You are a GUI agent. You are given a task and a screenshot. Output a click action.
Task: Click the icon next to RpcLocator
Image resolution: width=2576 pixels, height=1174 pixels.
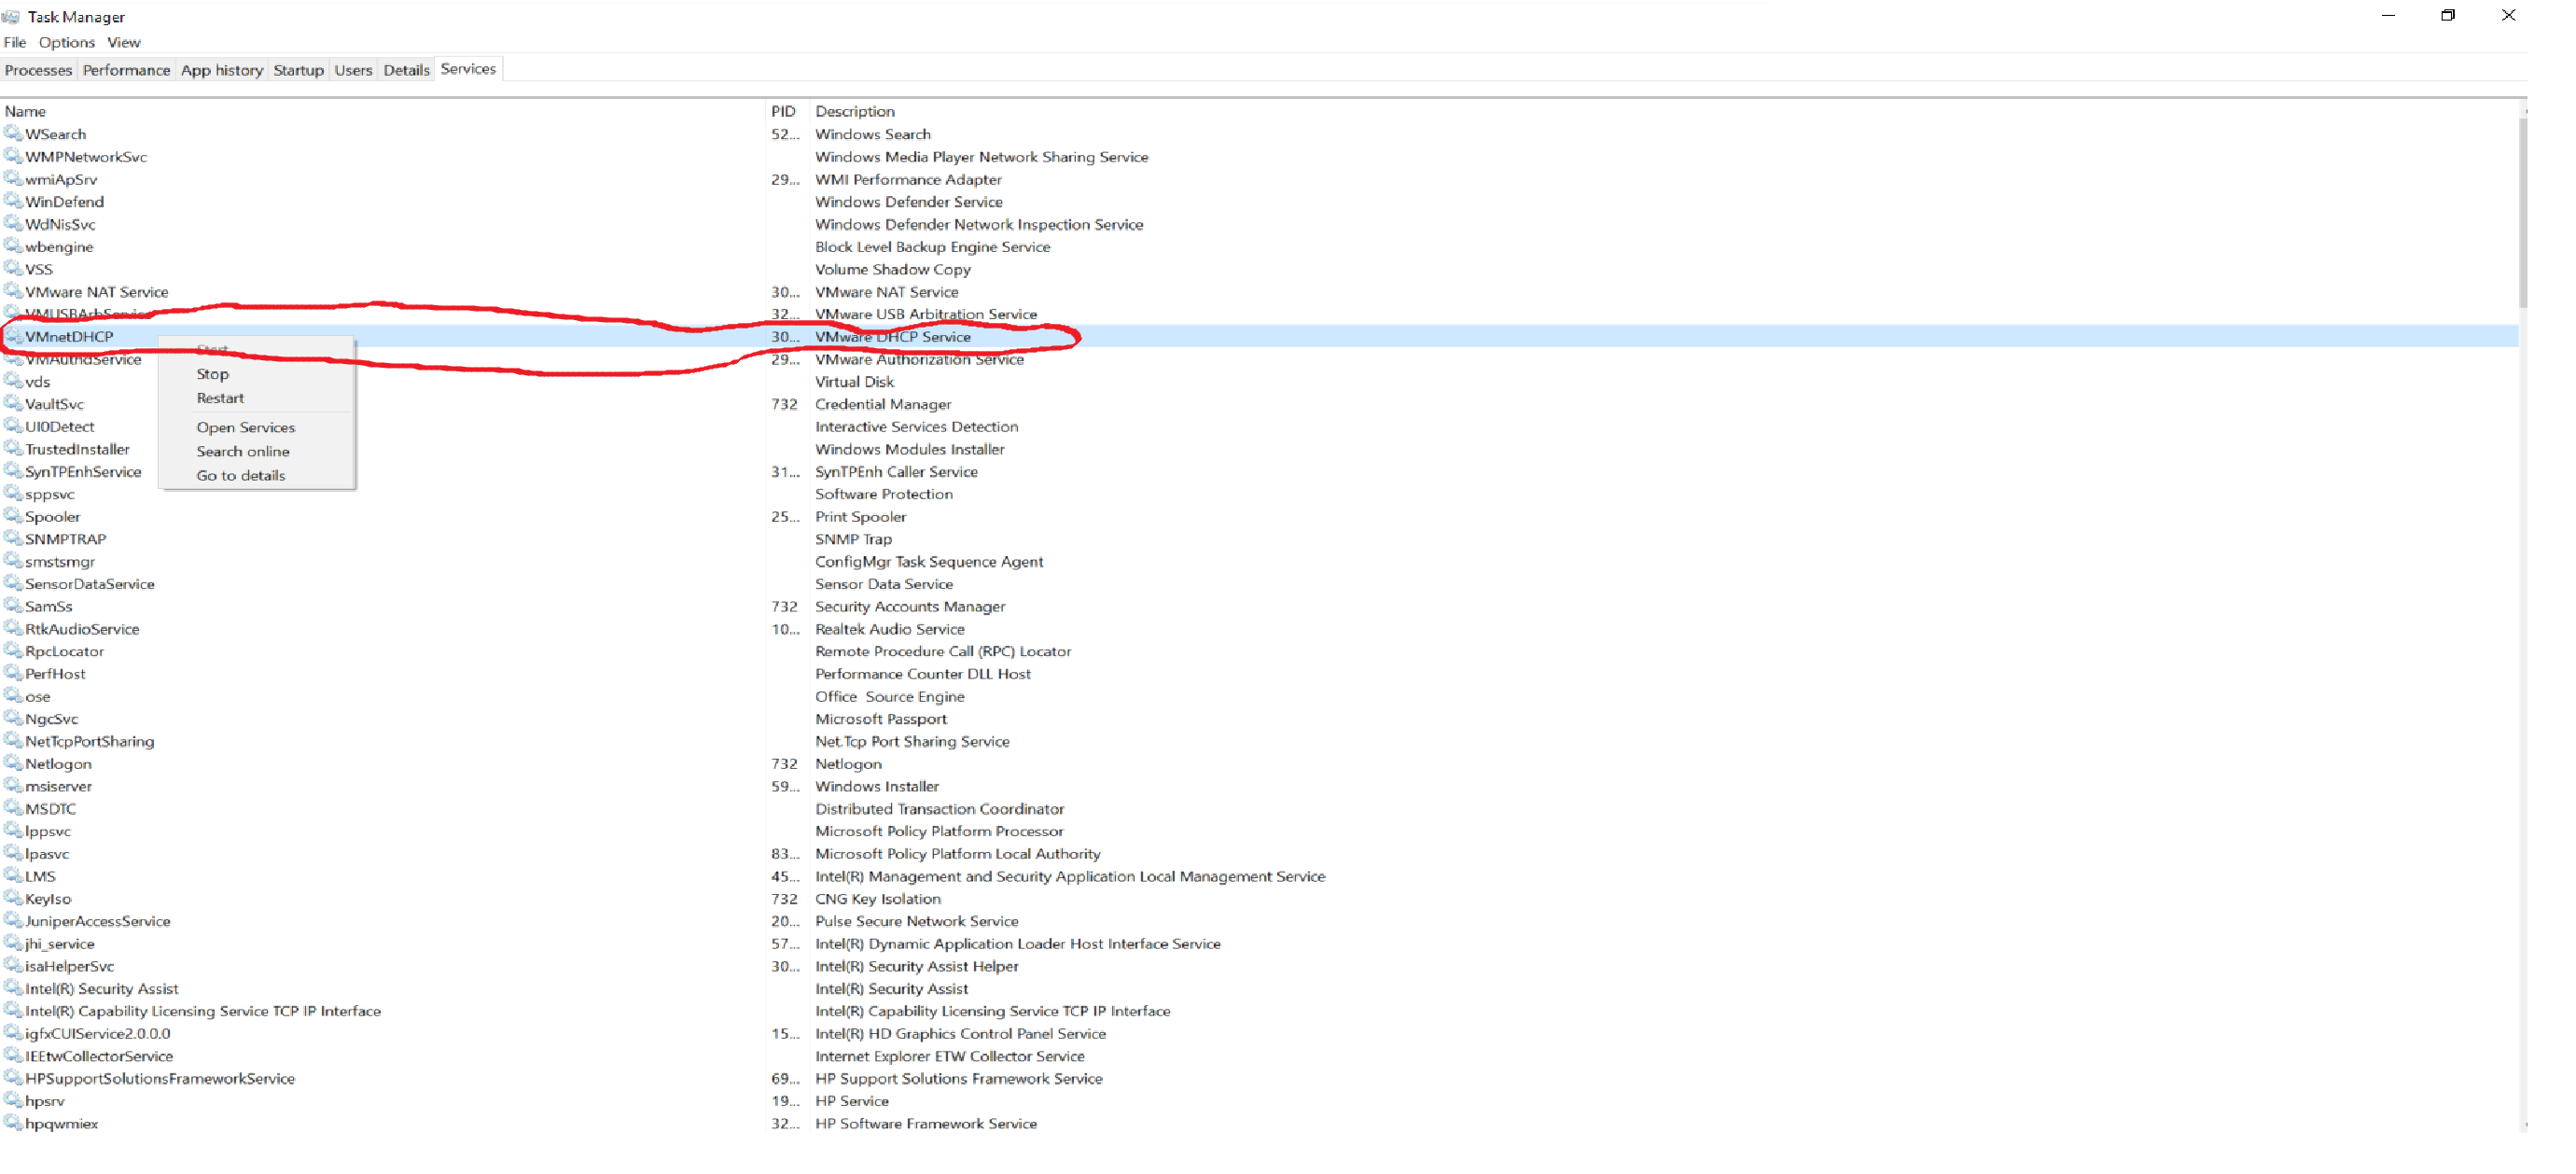(13, 651)
